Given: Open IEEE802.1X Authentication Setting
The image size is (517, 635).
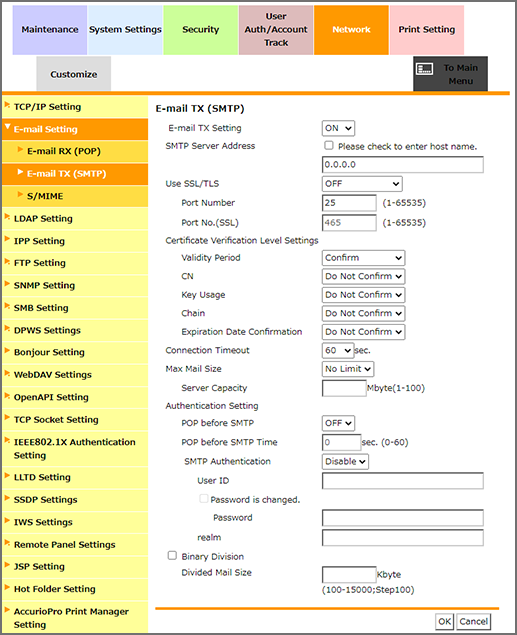Looking at the screenshot, I should tap(75, 449).
